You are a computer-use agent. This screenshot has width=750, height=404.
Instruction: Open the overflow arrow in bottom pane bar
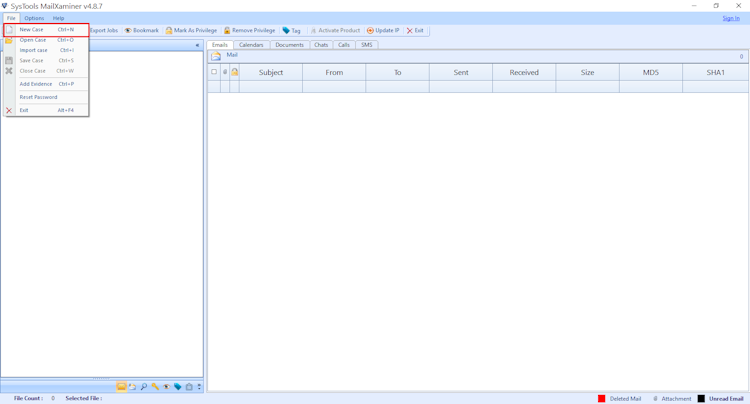pos(199,387)
